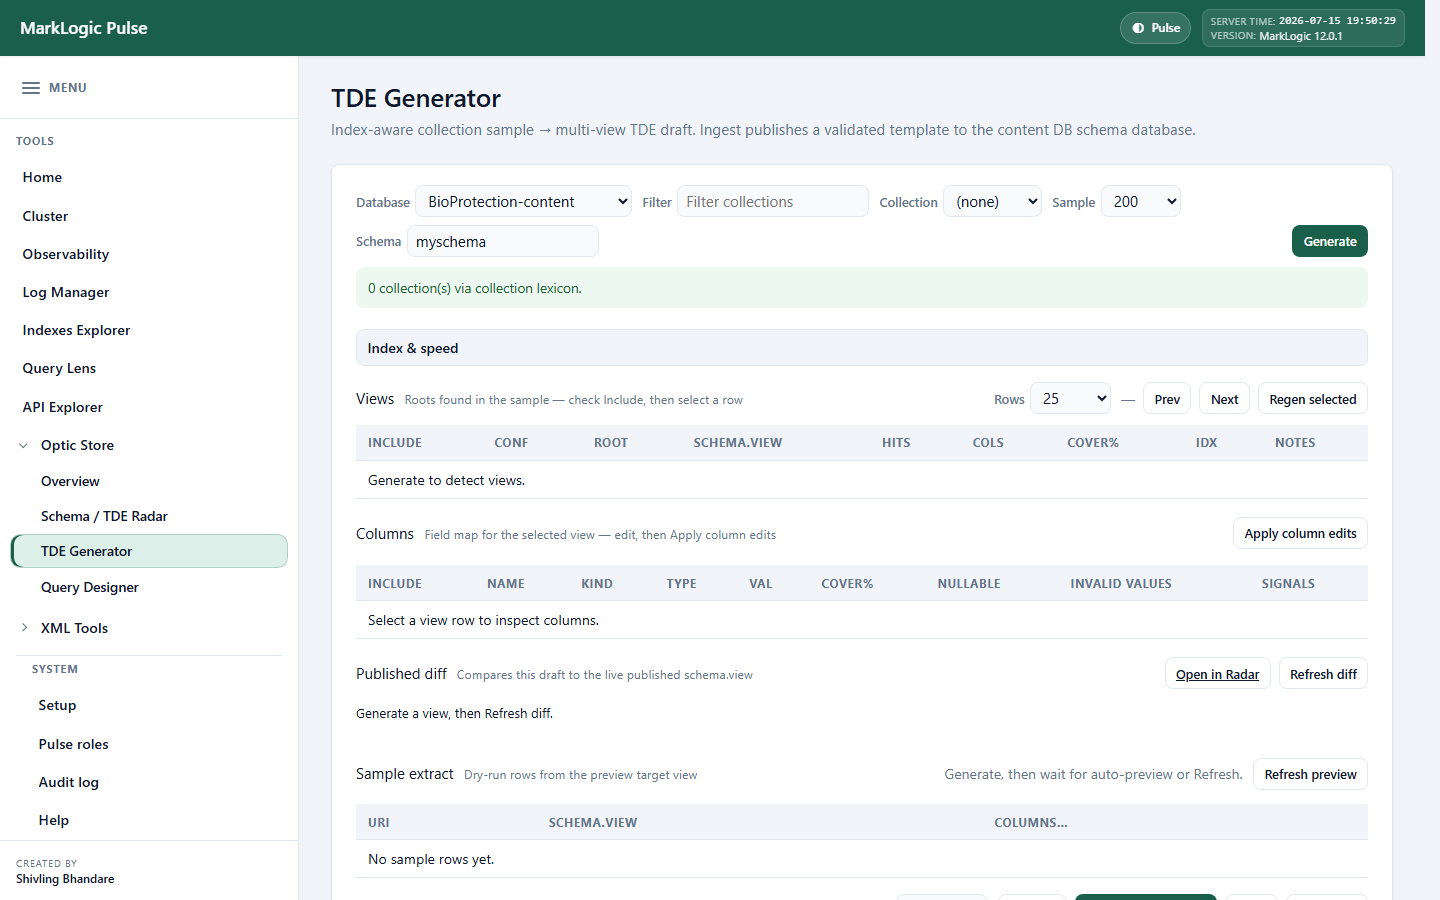
Task: Open Setup page
Action: 57,705
